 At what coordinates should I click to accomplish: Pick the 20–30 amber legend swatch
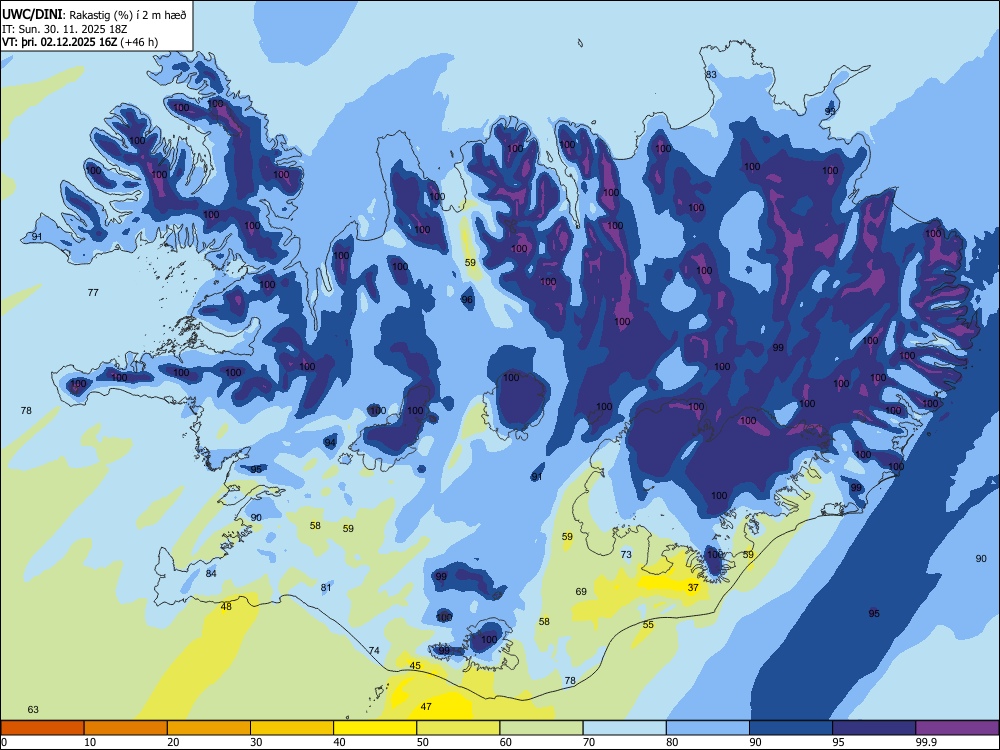click(209, 728)
